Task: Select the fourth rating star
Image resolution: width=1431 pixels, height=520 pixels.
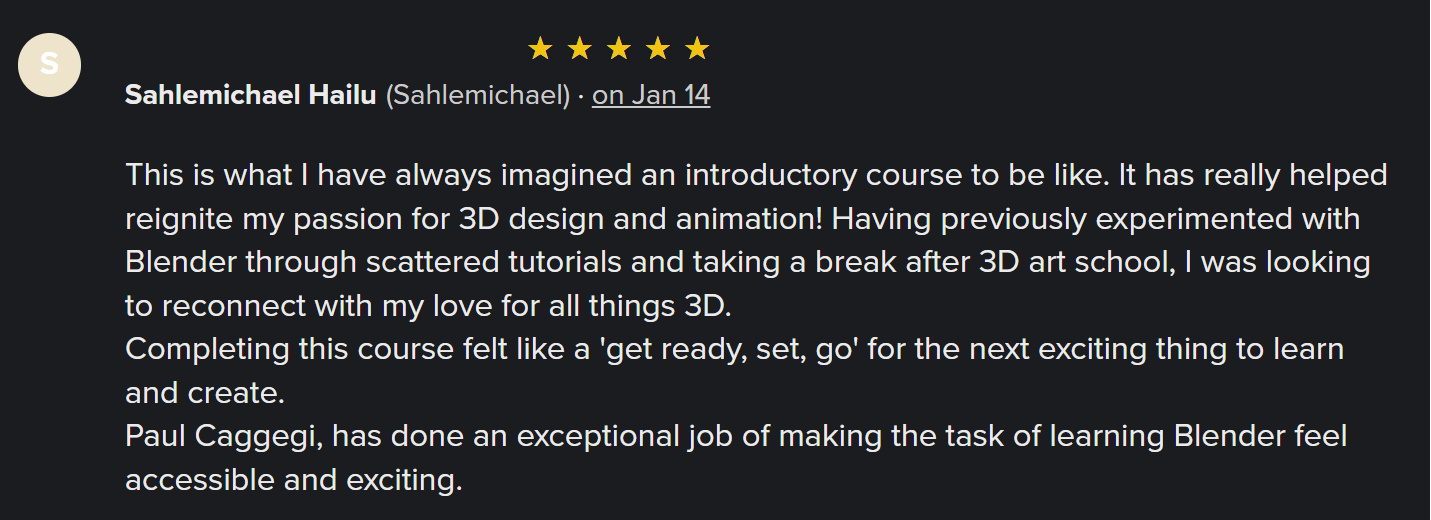Action: pos(658,47)
